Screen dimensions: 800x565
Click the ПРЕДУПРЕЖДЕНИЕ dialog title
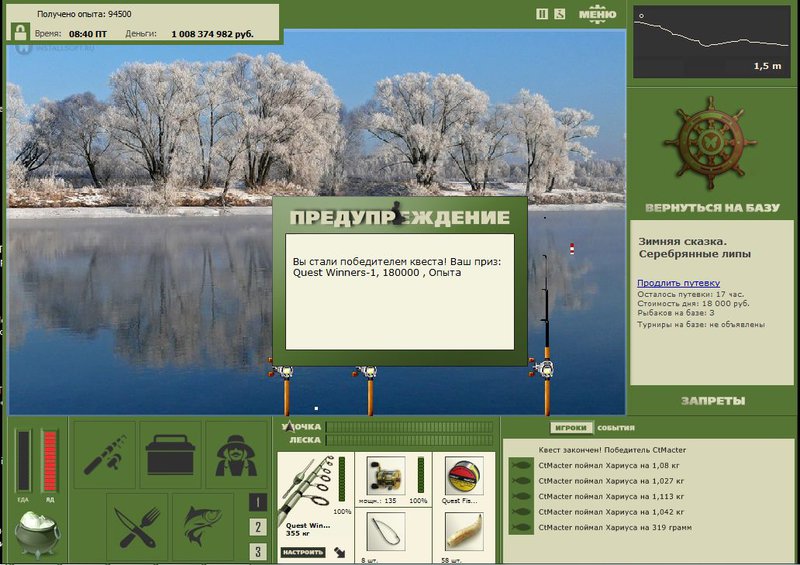point(399,217)
